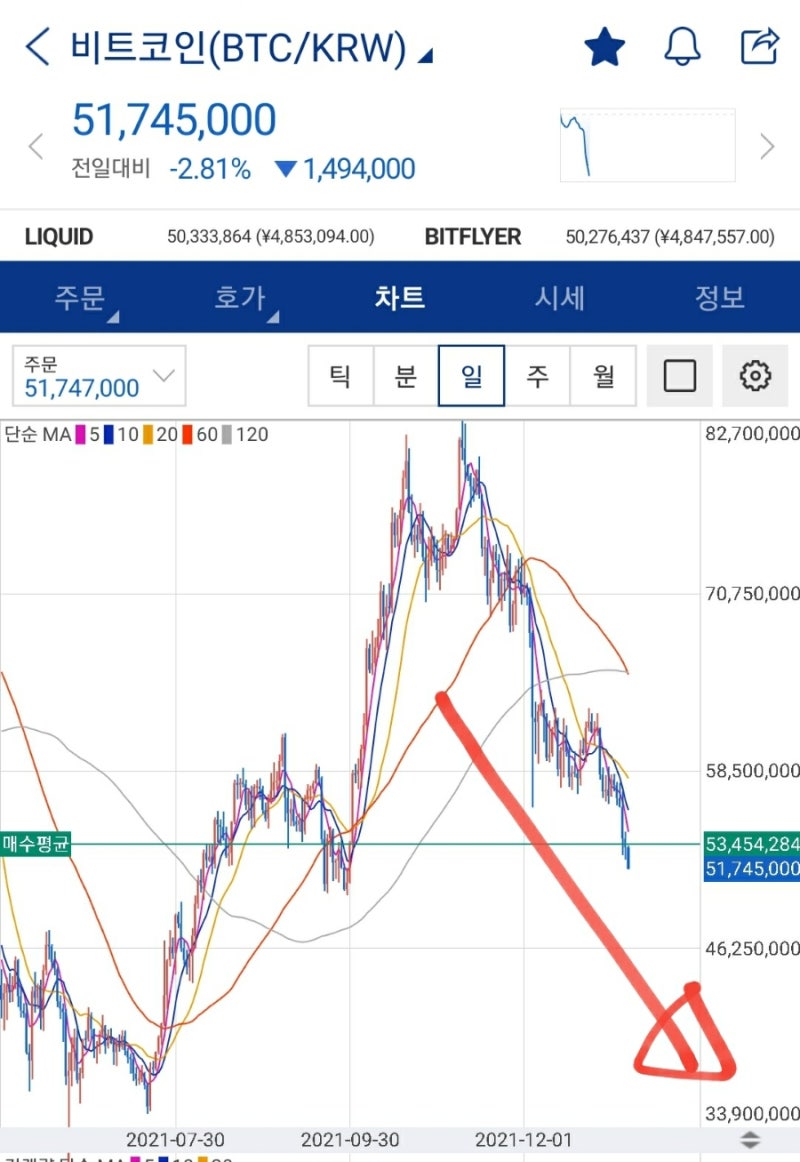This screenshot has width=800, height=1162.
Task: Switch to the 주문 tab
Action: coord(80,298)
